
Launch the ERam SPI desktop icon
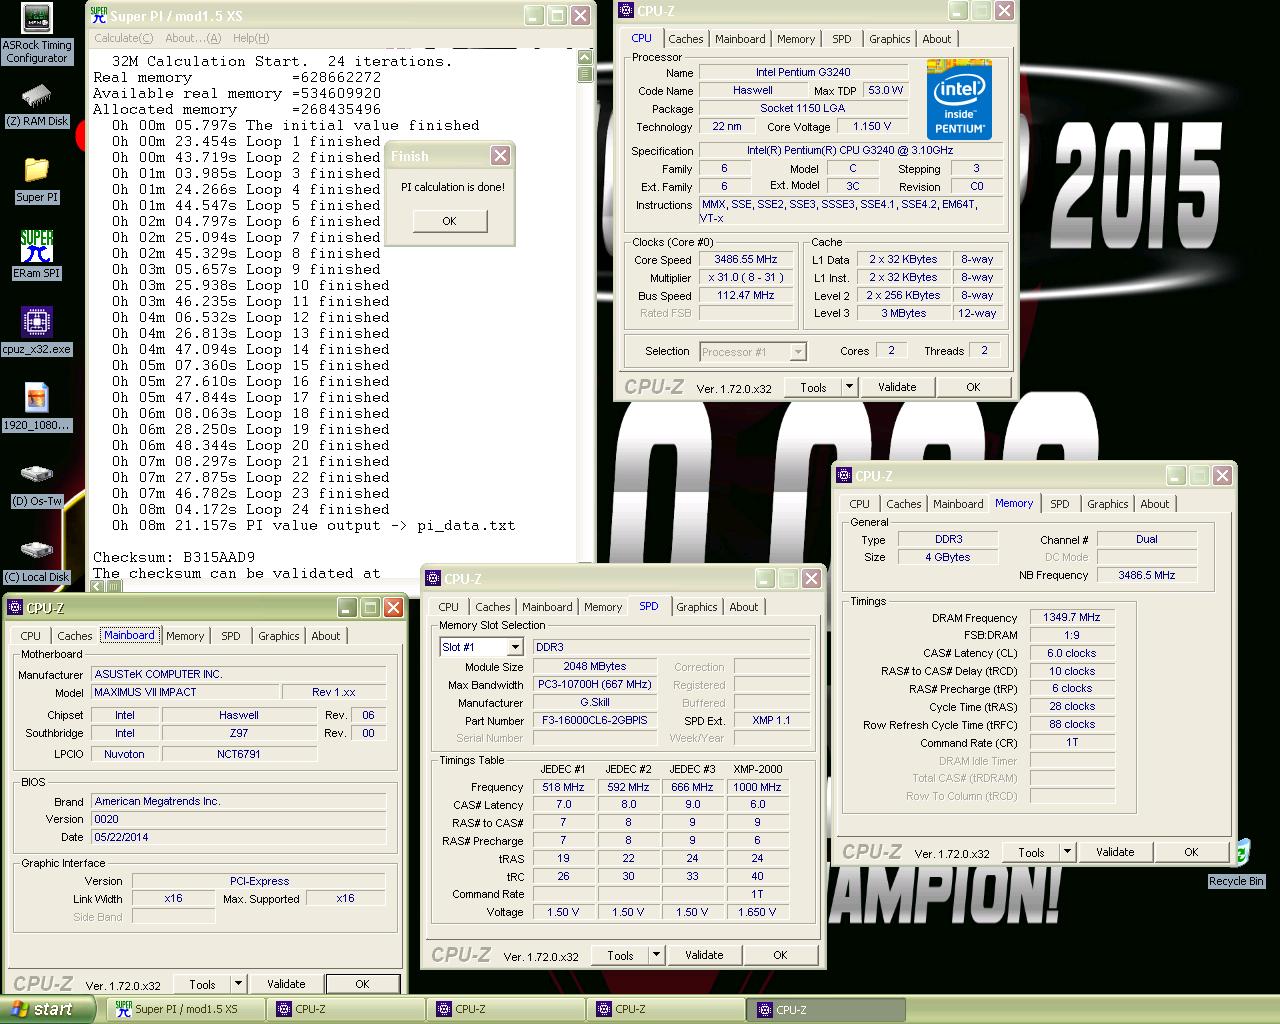37,255
